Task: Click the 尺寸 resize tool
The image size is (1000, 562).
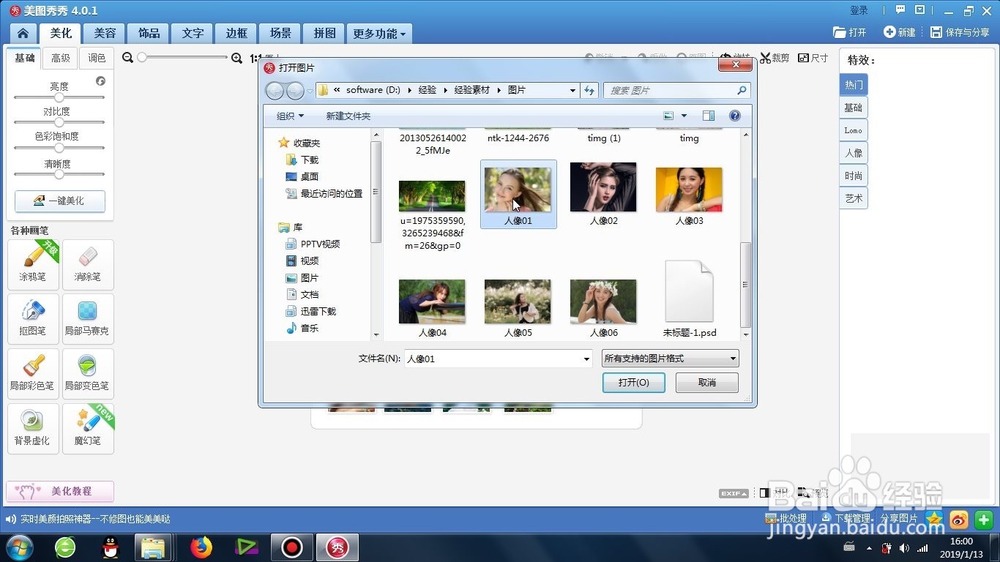Action: pos(813,58)
